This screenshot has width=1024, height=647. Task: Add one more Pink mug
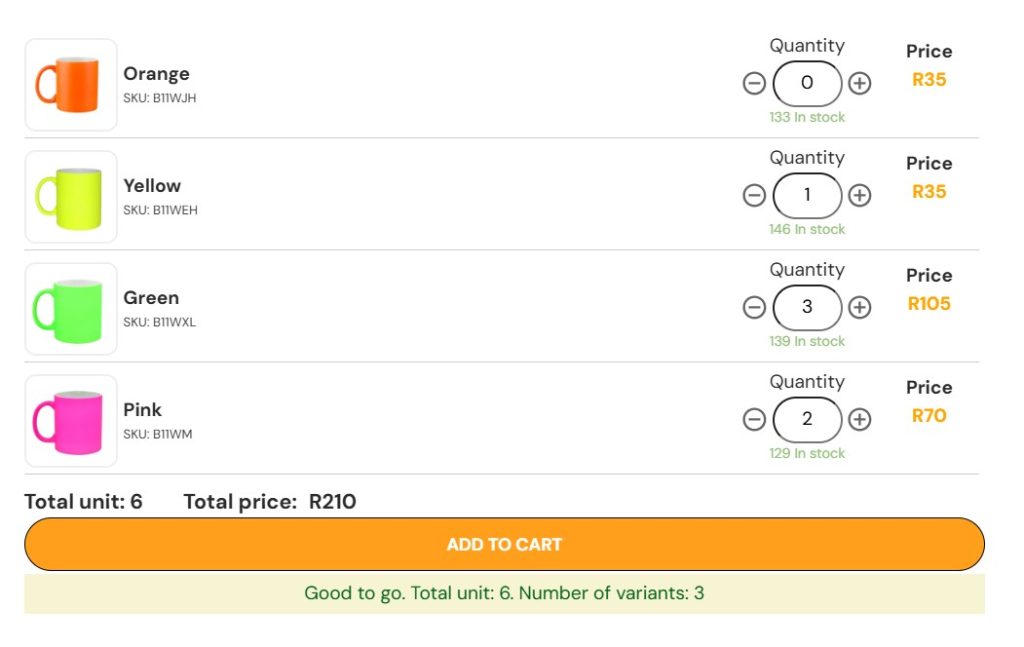859,419
